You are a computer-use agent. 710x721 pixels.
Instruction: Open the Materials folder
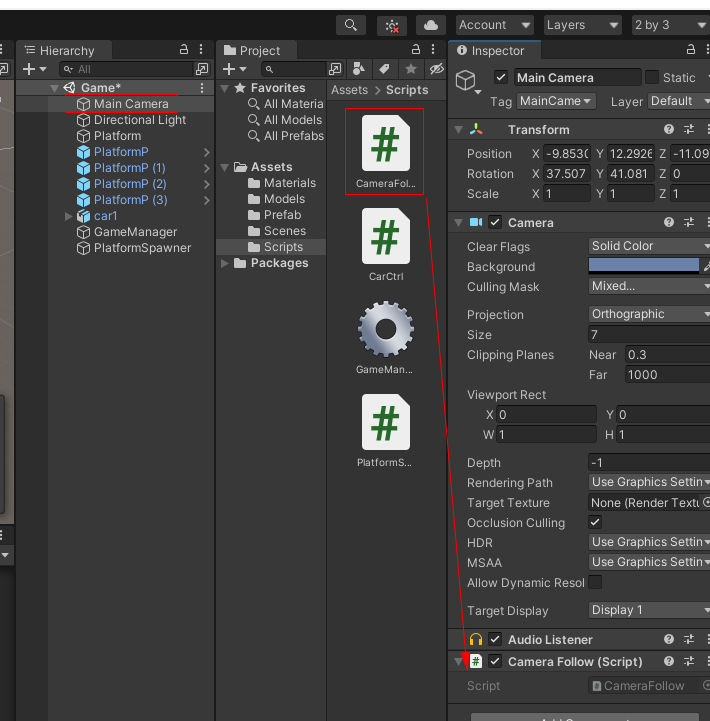282,183
